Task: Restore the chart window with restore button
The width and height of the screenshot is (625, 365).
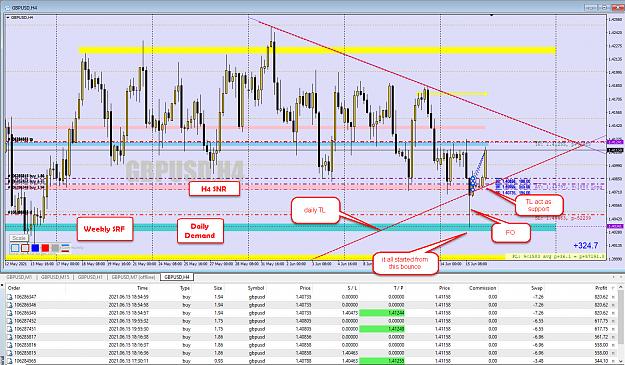Action: click(x=605, y=8)
